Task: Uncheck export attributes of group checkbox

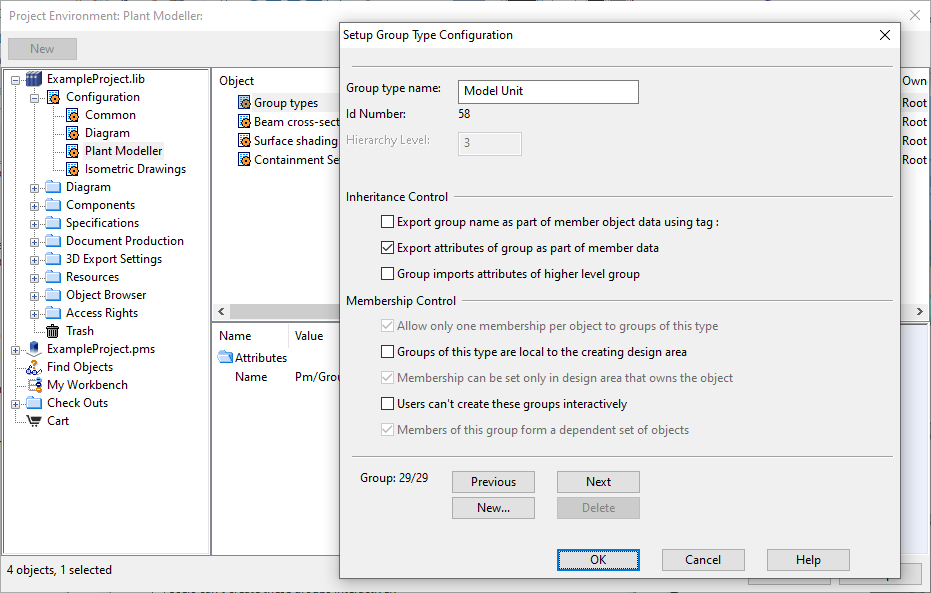Action: (x=388, y=248)
